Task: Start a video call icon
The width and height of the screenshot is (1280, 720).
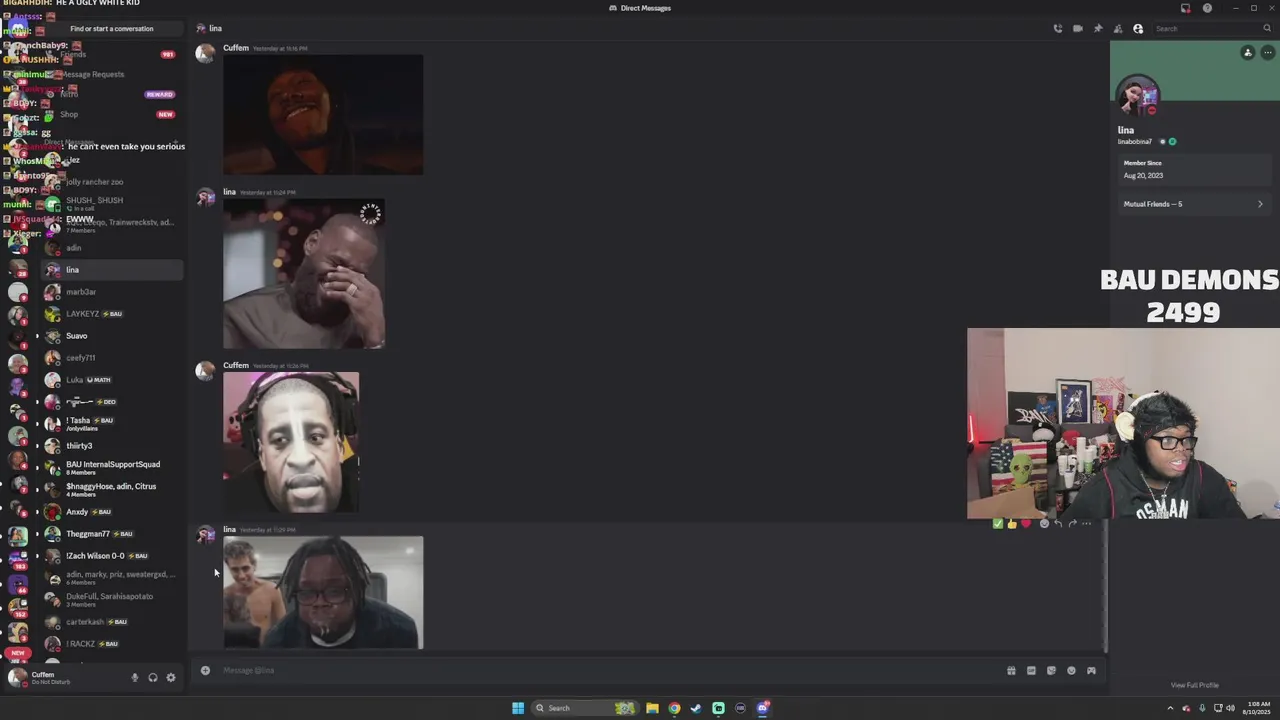Action: 1078,28
